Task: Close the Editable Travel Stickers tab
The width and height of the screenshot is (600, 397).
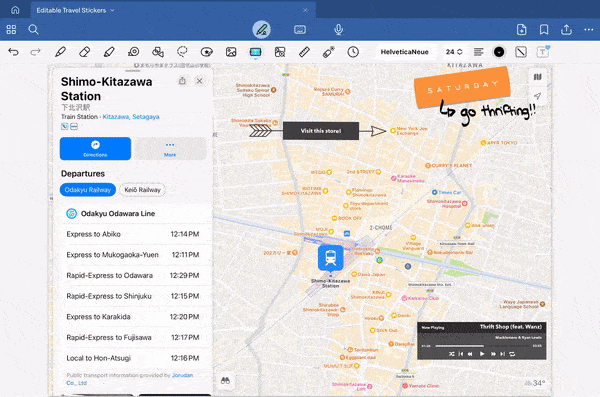Action: 305,10
